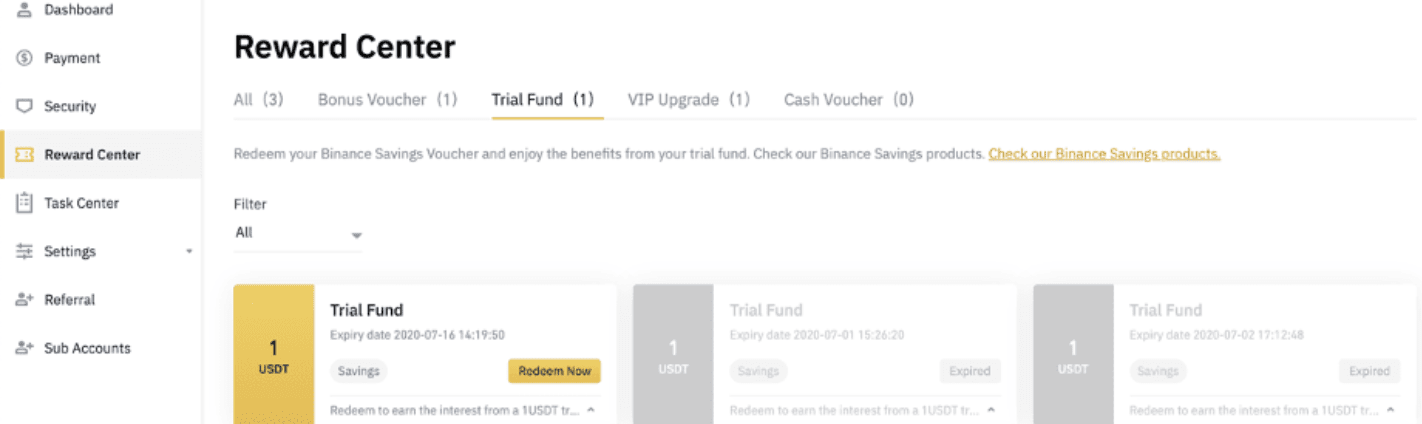Screen dimensions: 1422x424
Task: Follow the Check our Binance Savings products link
Action: 1104,154
